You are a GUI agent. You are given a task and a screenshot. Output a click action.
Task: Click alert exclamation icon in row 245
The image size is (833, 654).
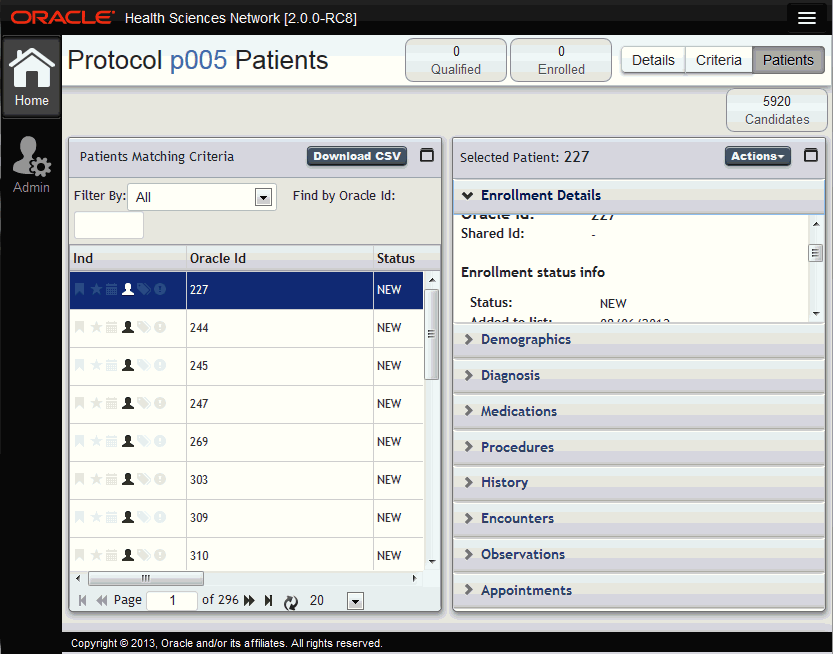pos(160,366)
